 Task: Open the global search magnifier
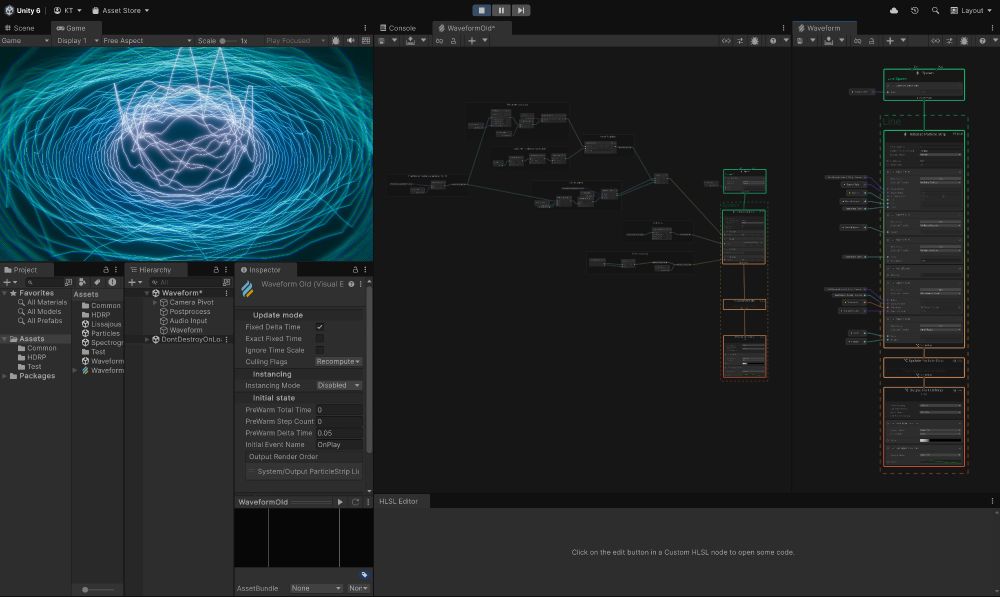click(x=935, y=10)
